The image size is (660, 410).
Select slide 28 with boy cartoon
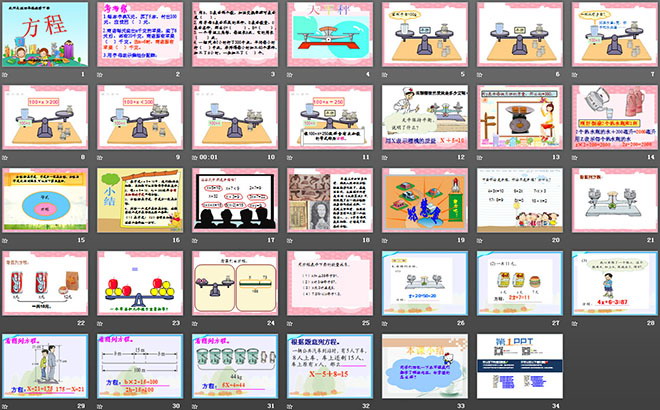[615, 283]
